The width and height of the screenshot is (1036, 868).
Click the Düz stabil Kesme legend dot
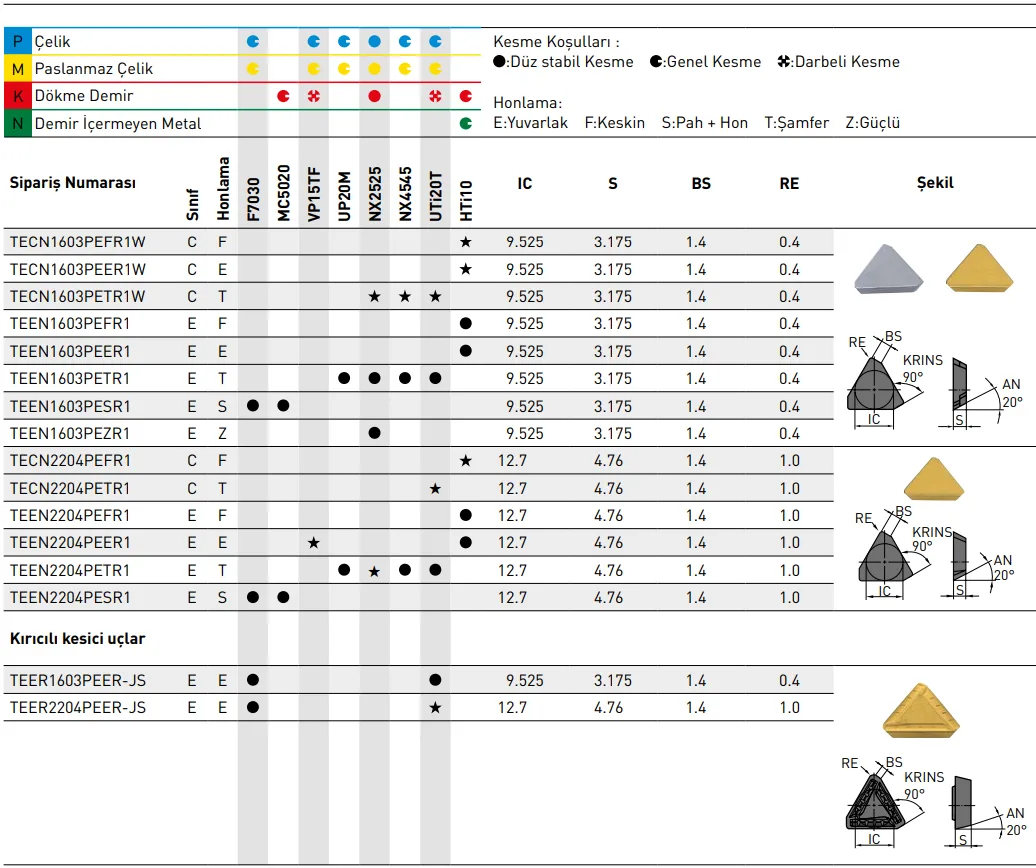(x=500, y=62)
